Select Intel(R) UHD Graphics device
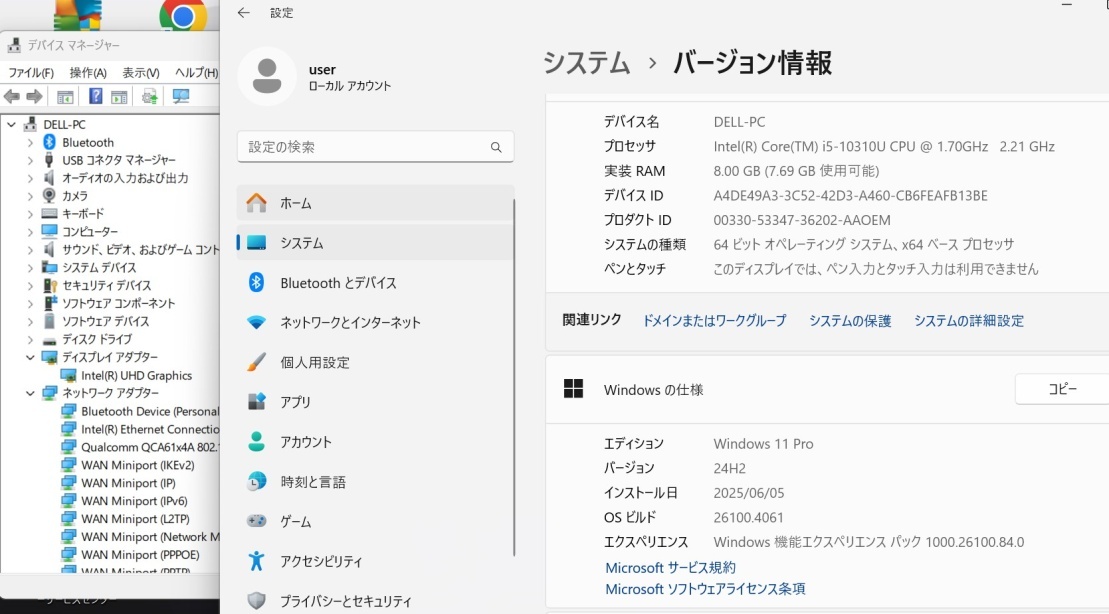 (137, 376)
